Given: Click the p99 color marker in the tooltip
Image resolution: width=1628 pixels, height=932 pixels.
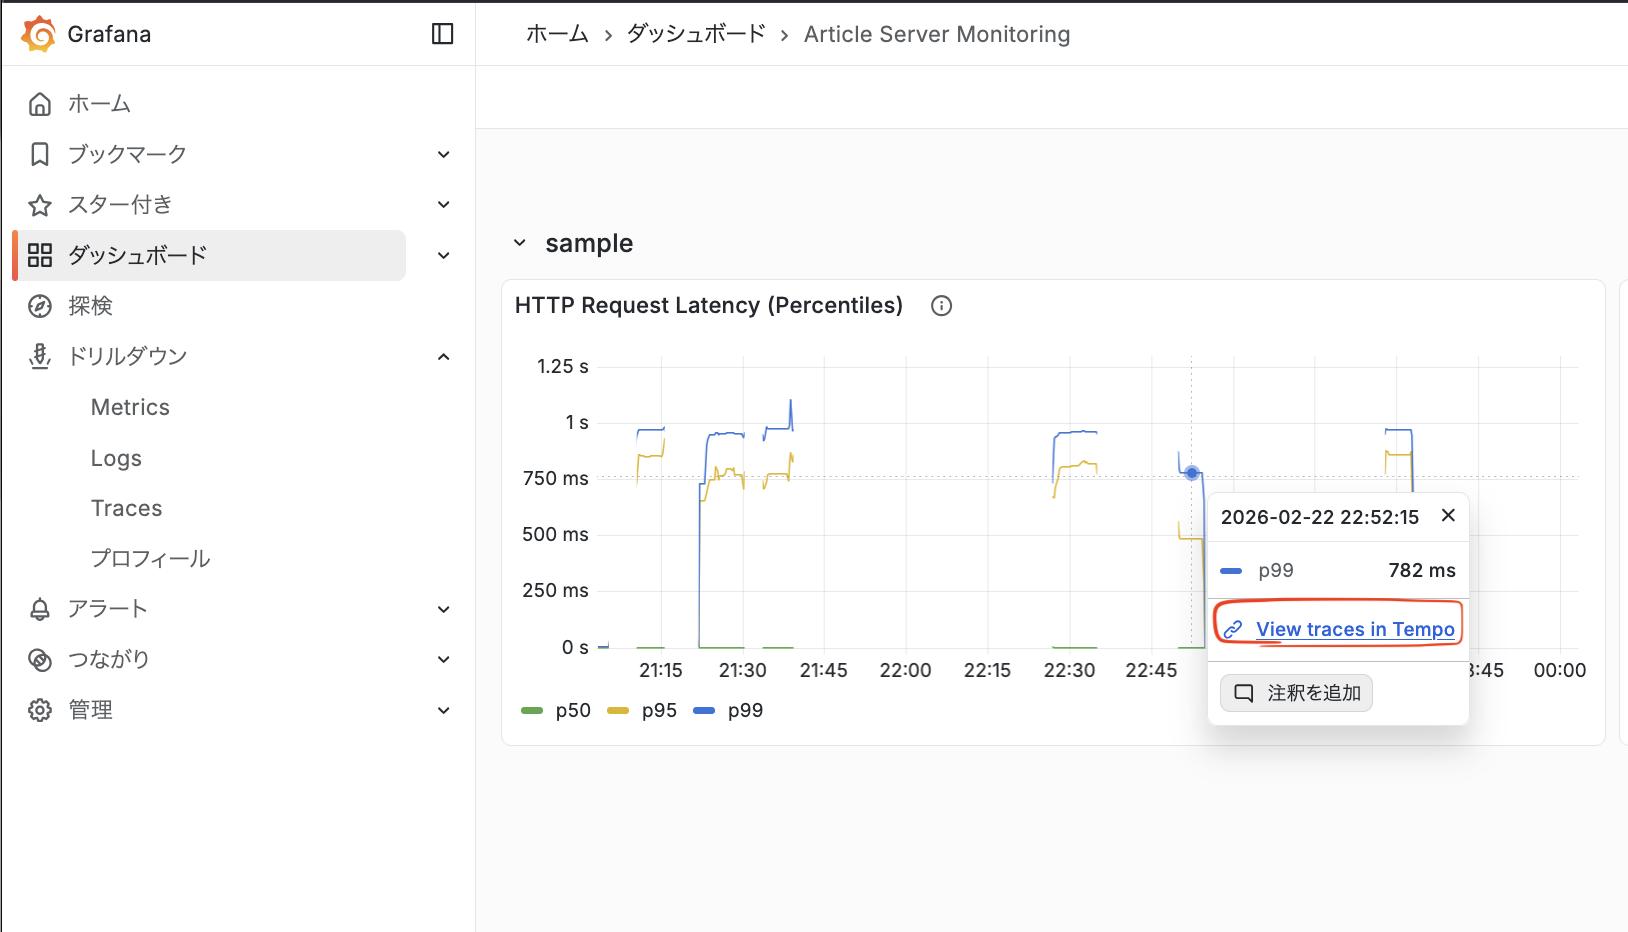Looking at the screenshot, I should [x=1232, y=570].
